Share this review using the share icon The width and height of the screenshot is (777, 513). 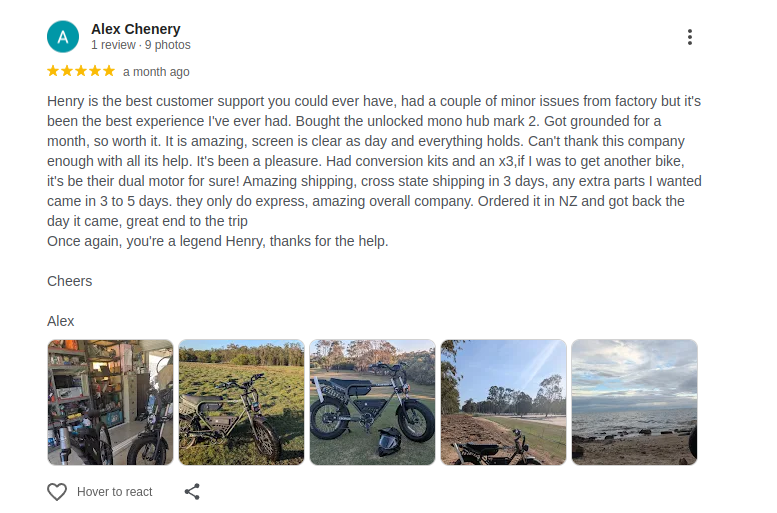pyautogui.click(x=193, y=492)
